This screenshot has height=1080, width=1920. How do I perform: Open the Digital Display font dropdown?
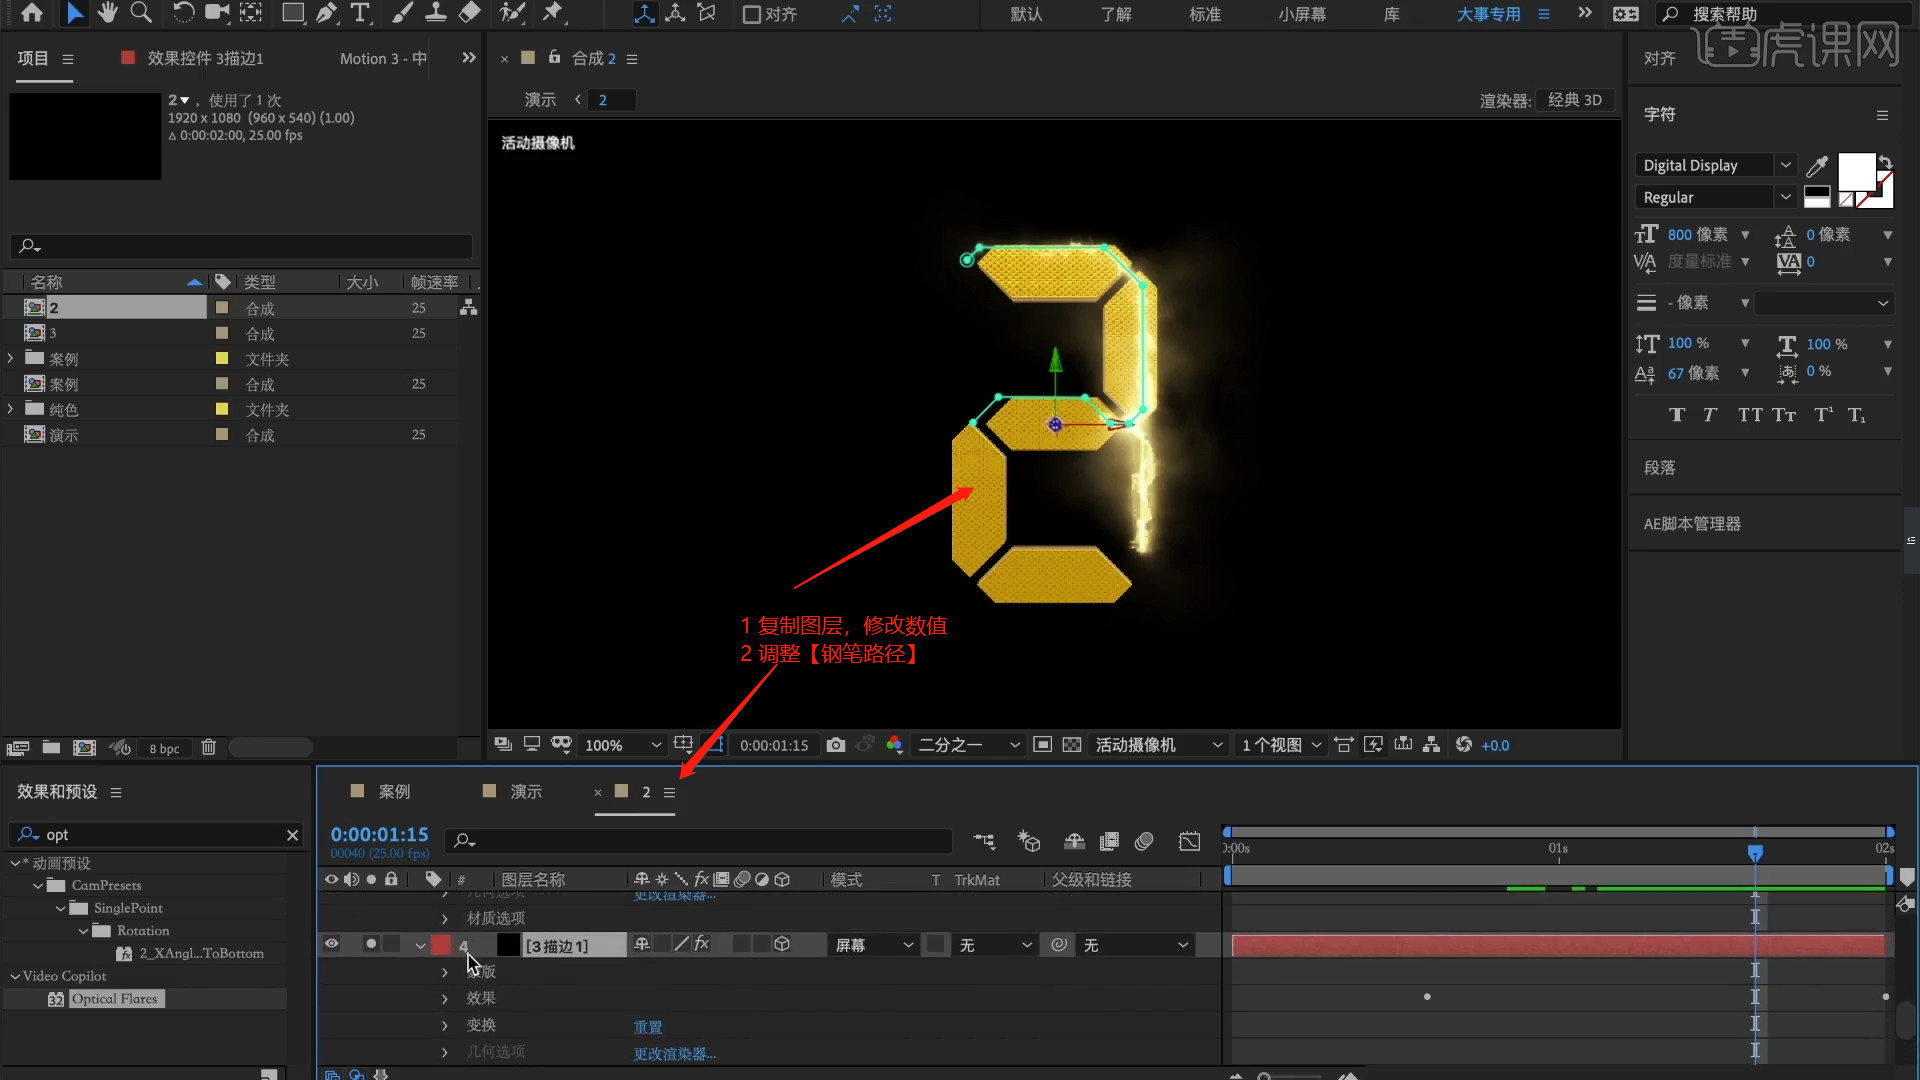tap(1786, 165)
